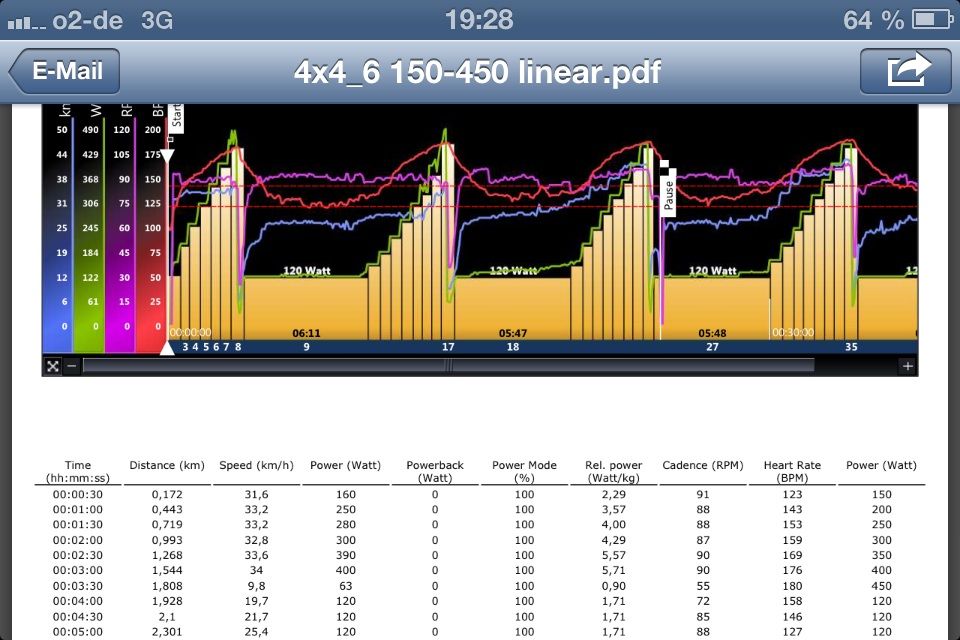Image resolution: width=960 pixels, height=640 pixels.
Task: Tap the battery icon in status bar
Action: point(932,20)
